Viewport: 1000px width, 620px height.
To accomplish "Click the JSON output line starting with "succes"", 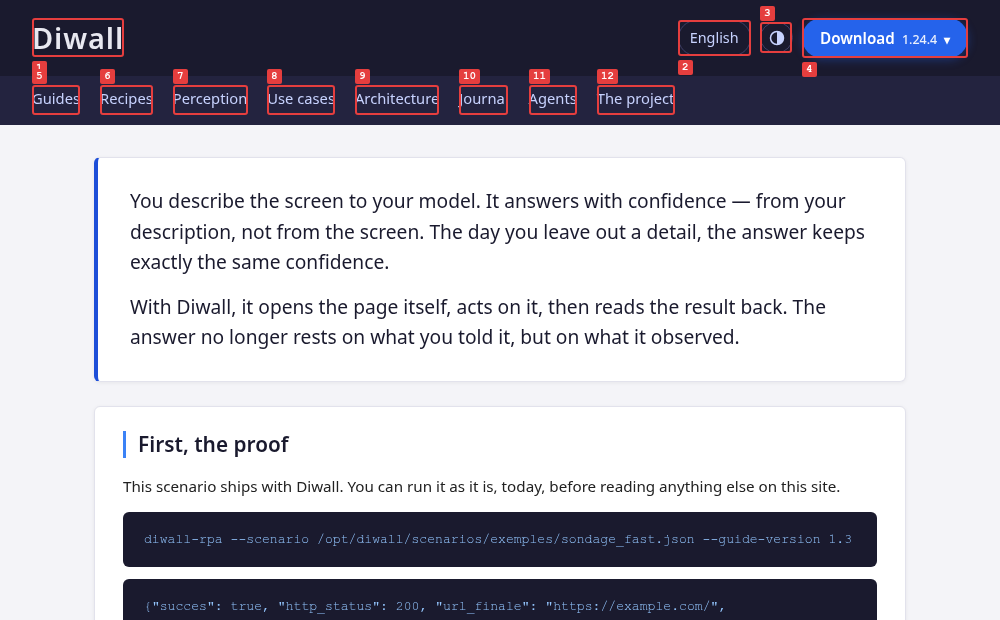I will [435, 606].
